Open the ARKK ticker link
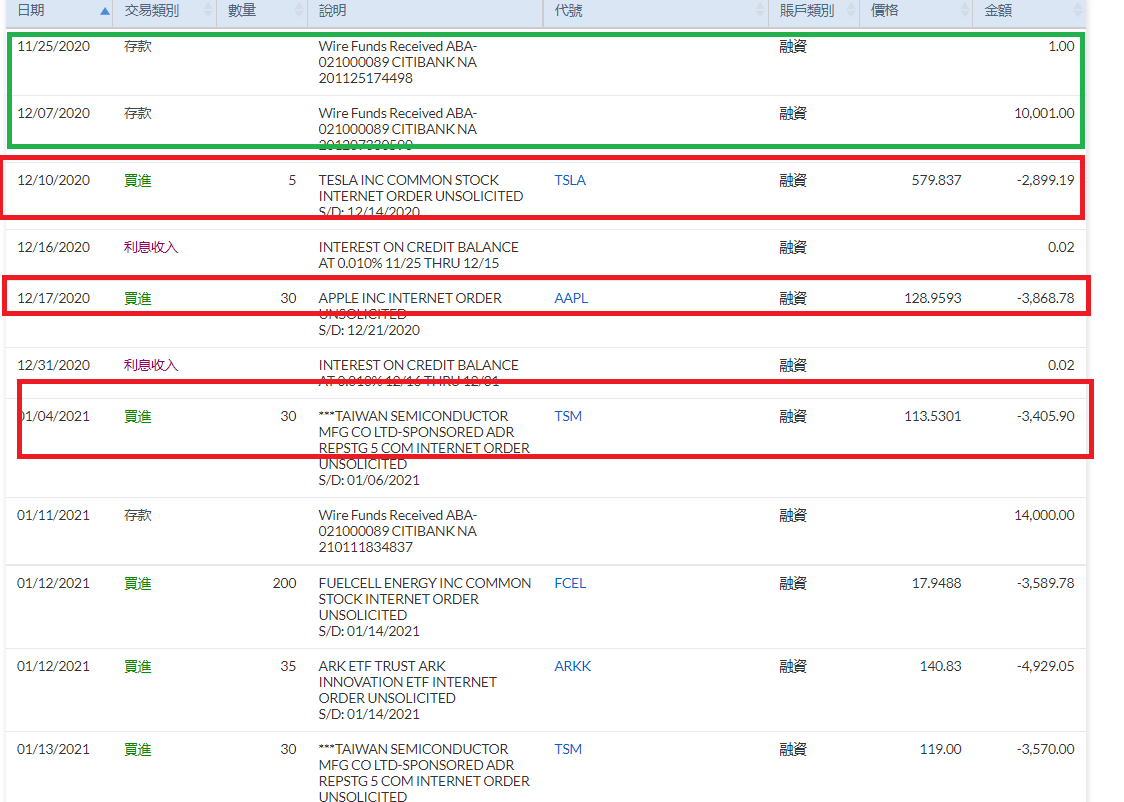This screenshot has width=1124, height=802. (x=573, y=667)
